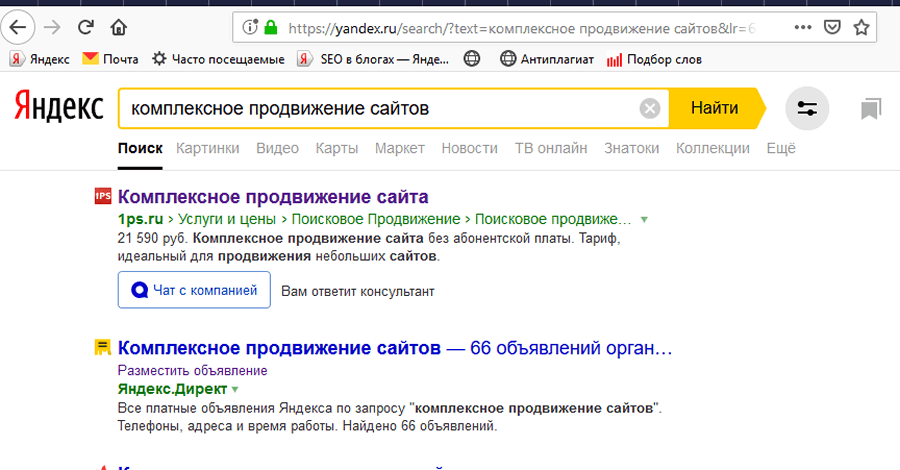The height and width of the screenshot is (470, 900).
Task: Click the browser address bar URL
Action: [521, 28]
